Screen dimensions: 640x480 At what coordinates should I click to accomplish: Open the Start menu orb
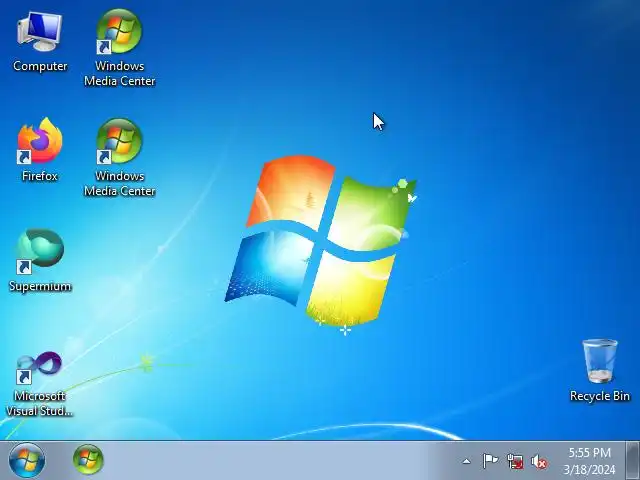27,461
